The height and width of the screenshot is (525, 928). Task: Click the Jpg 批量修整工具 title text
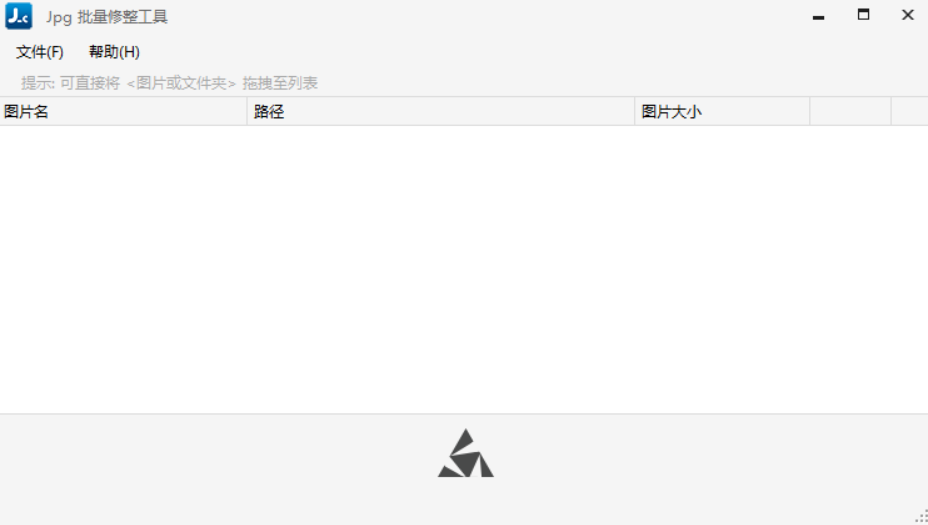point(107,17)
